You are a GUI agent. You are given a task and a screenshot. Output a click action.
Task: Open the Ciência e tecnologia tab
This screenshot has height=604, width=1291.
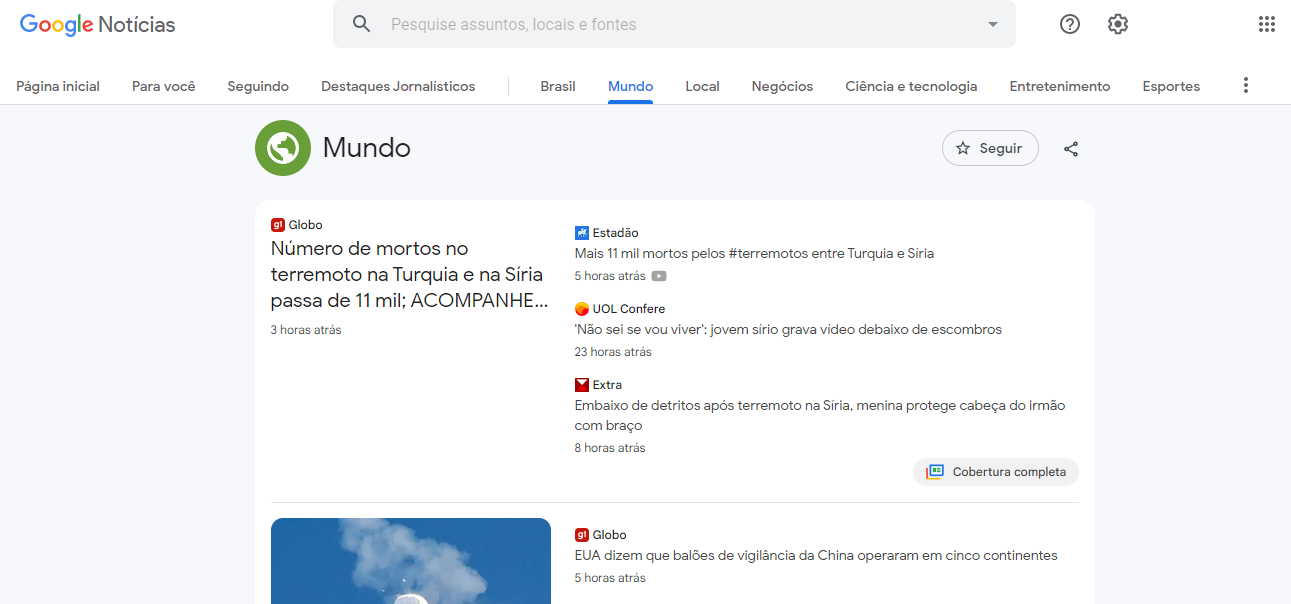coord(911,86)
